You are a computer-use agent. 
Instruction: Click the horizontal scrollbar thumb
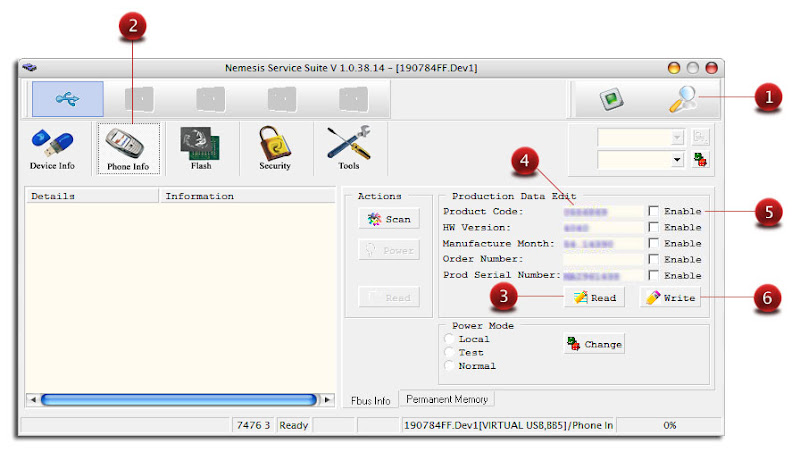click(179, 399)
